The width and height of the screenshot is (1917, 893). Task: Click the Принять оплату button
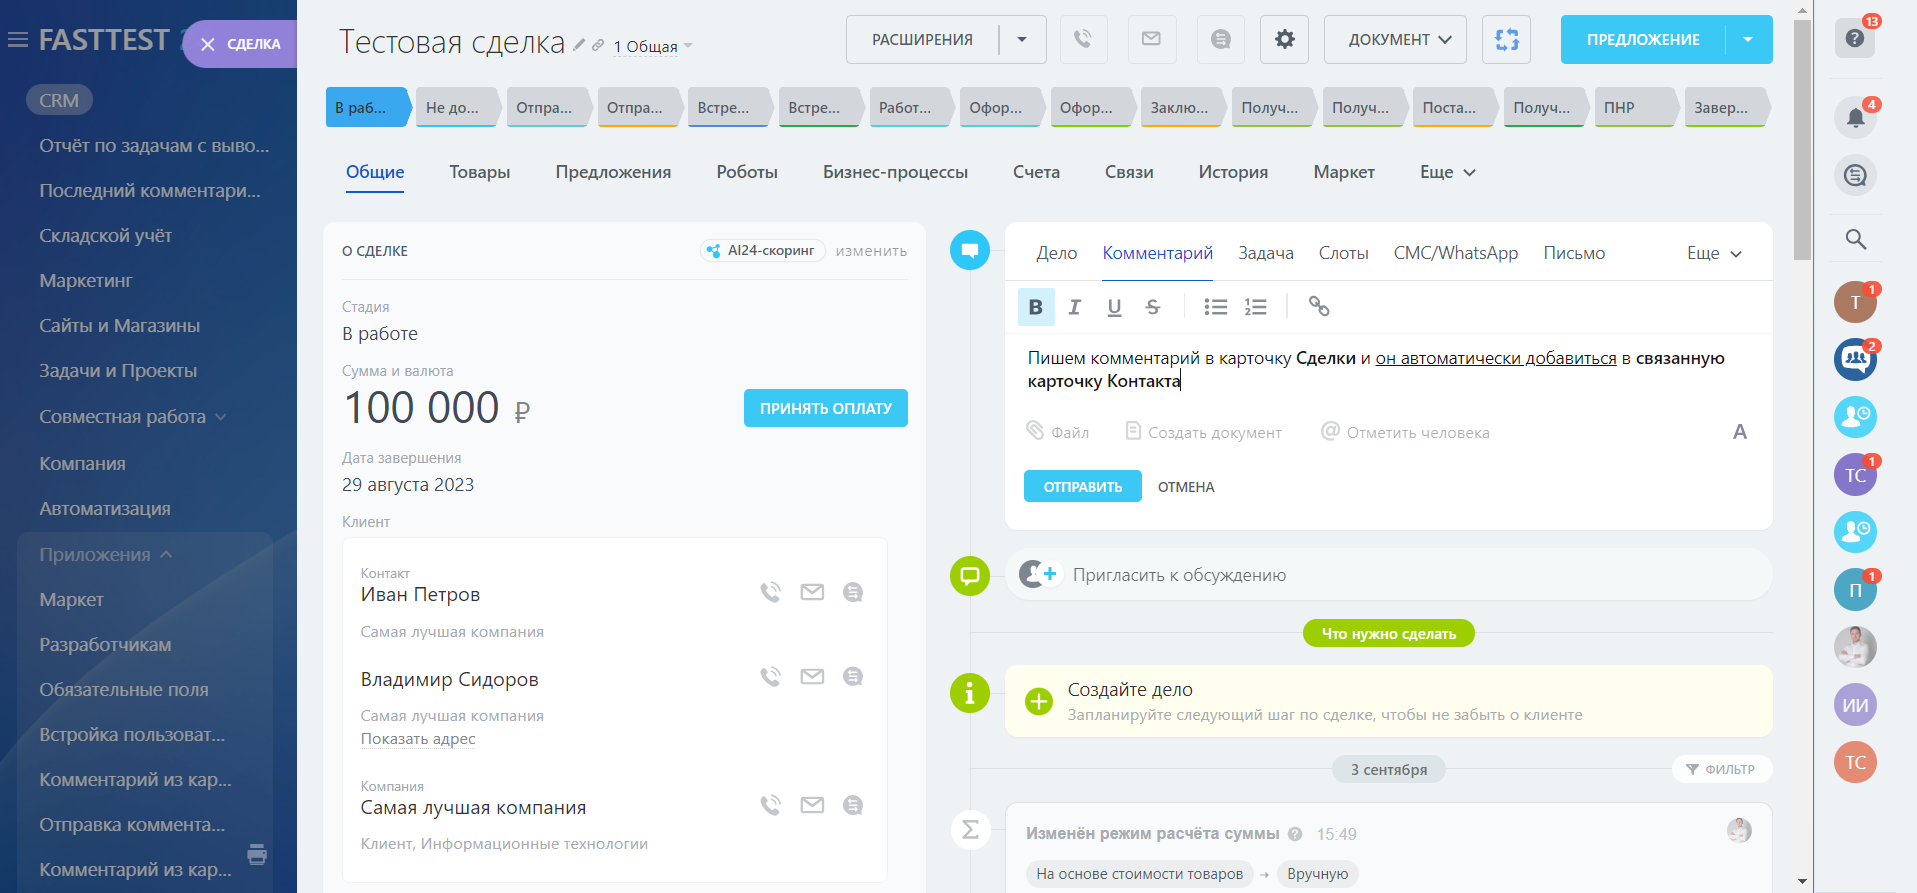click(x=825, y=408)
